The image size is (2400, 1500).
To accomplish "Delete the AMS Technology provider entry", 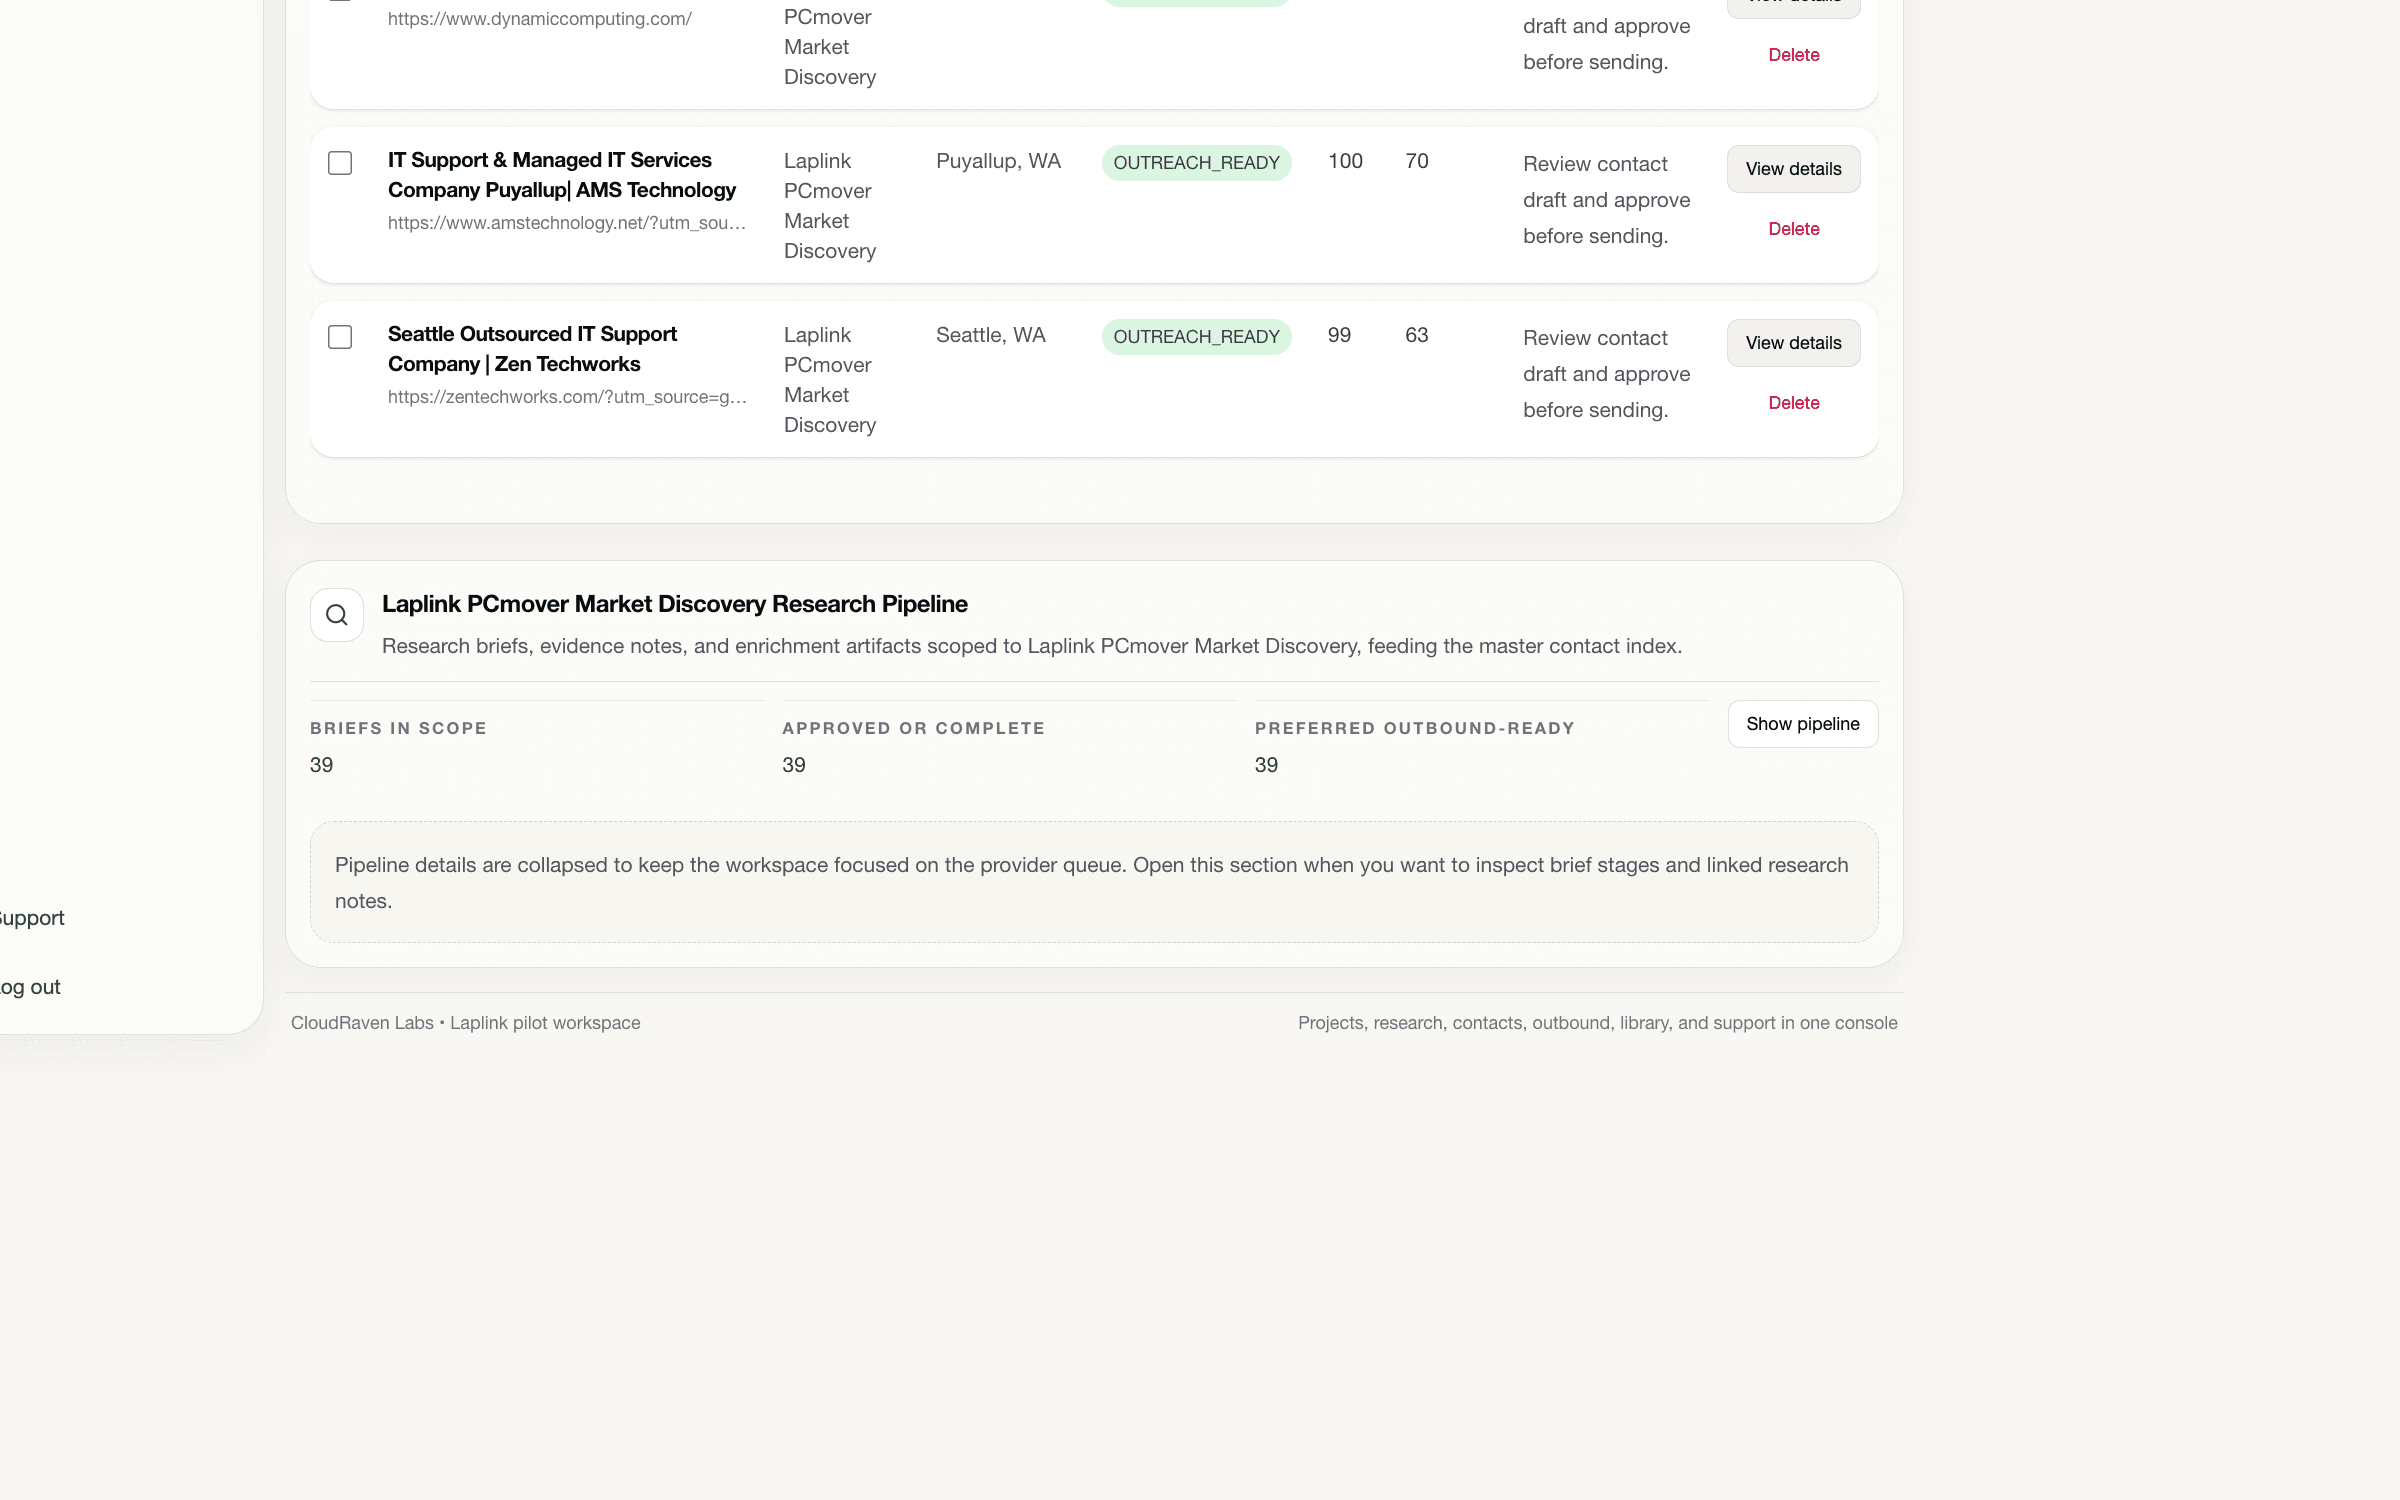I will coord(1794,229).
